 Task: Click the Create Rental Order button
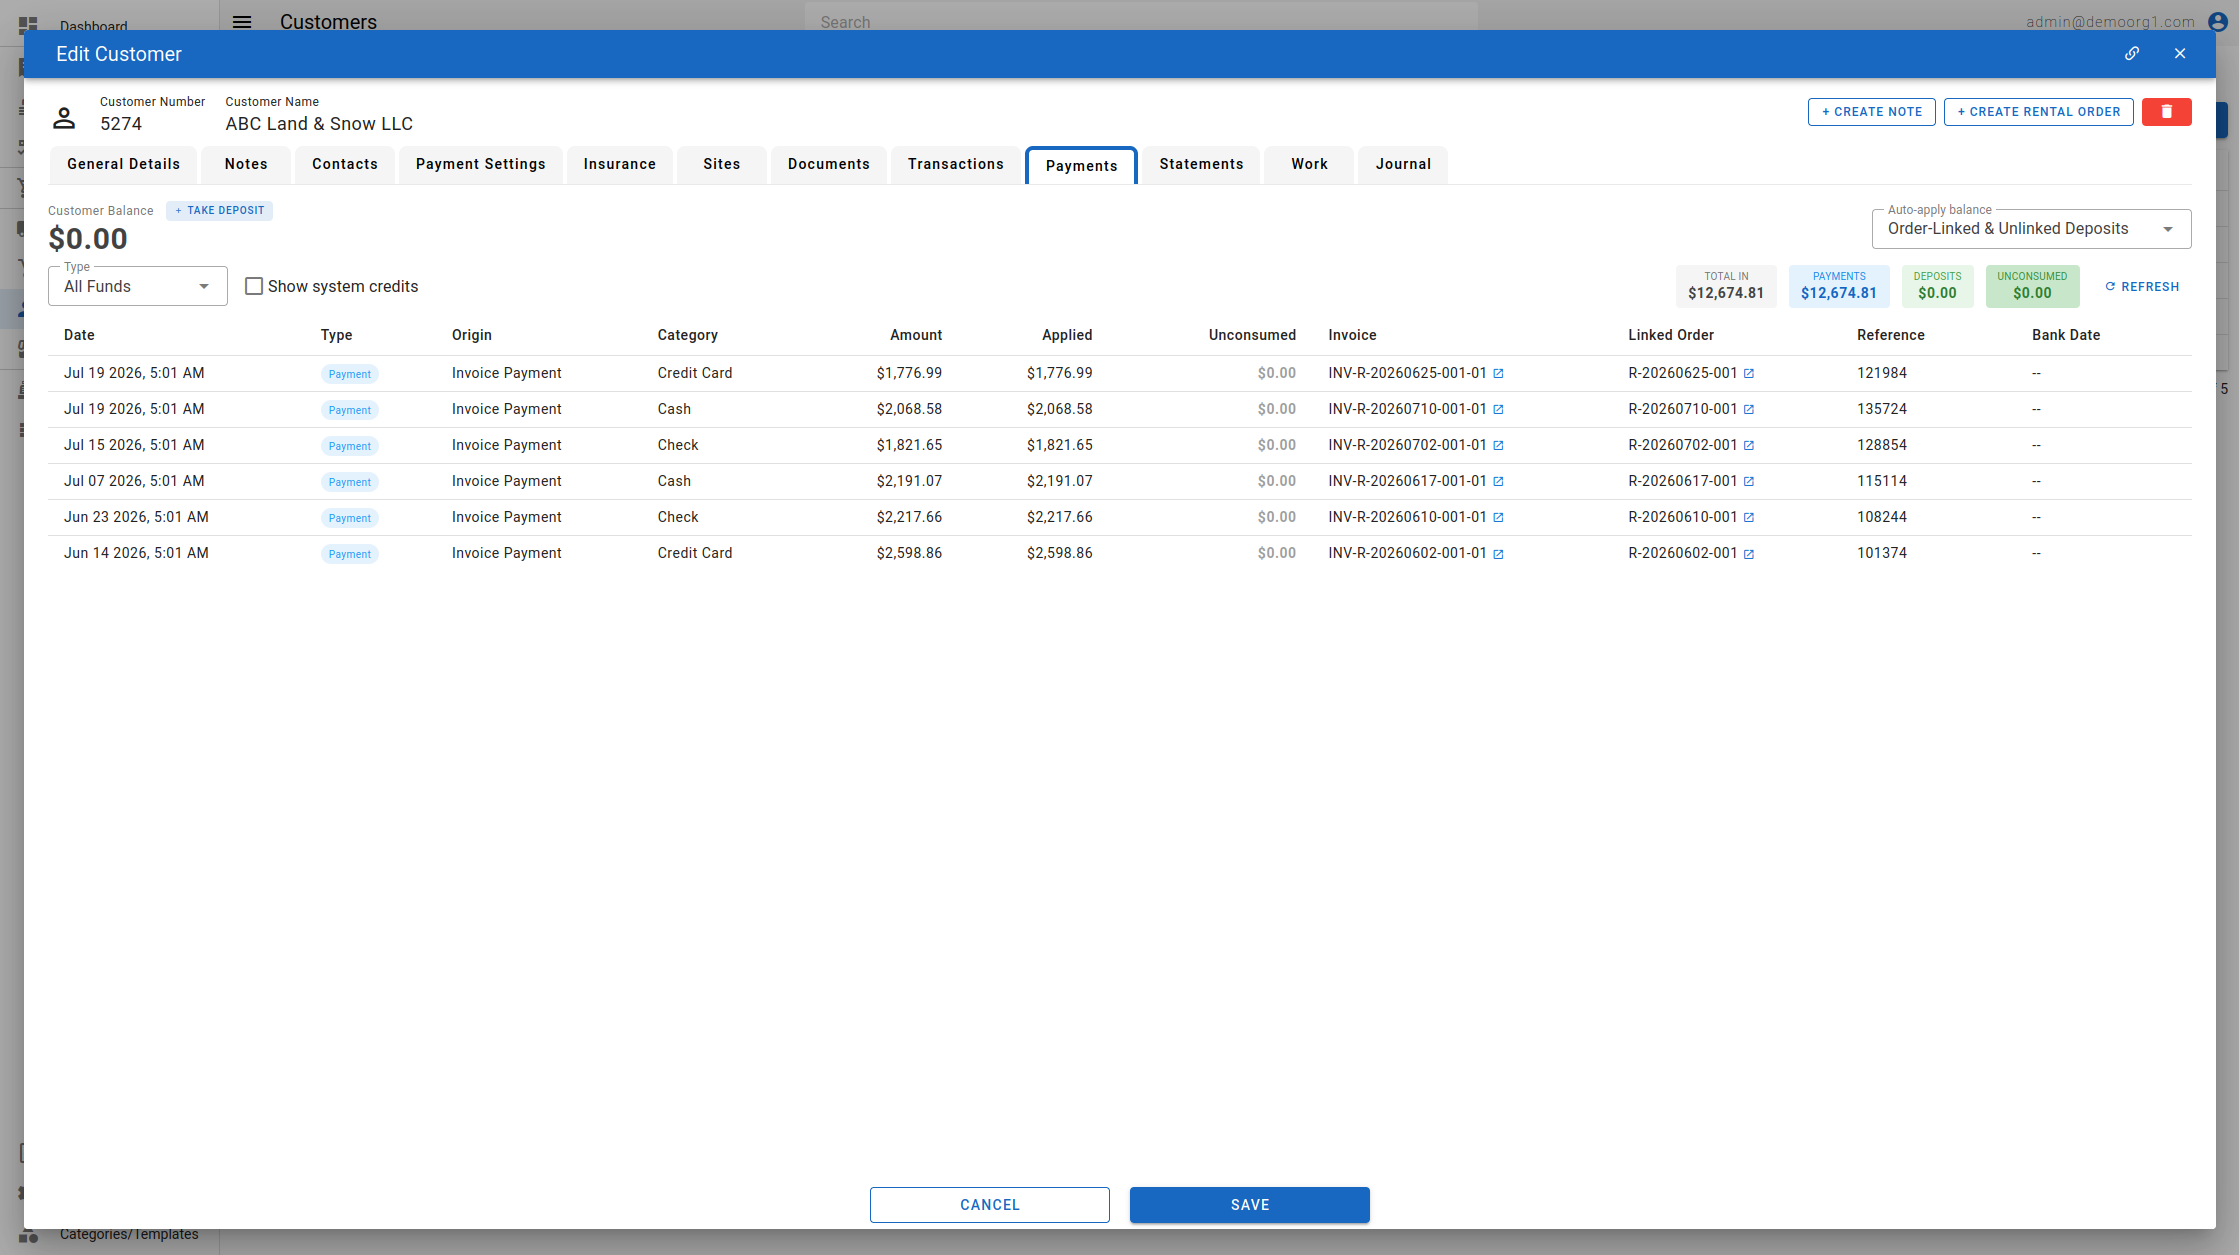tap(2039, 112)
